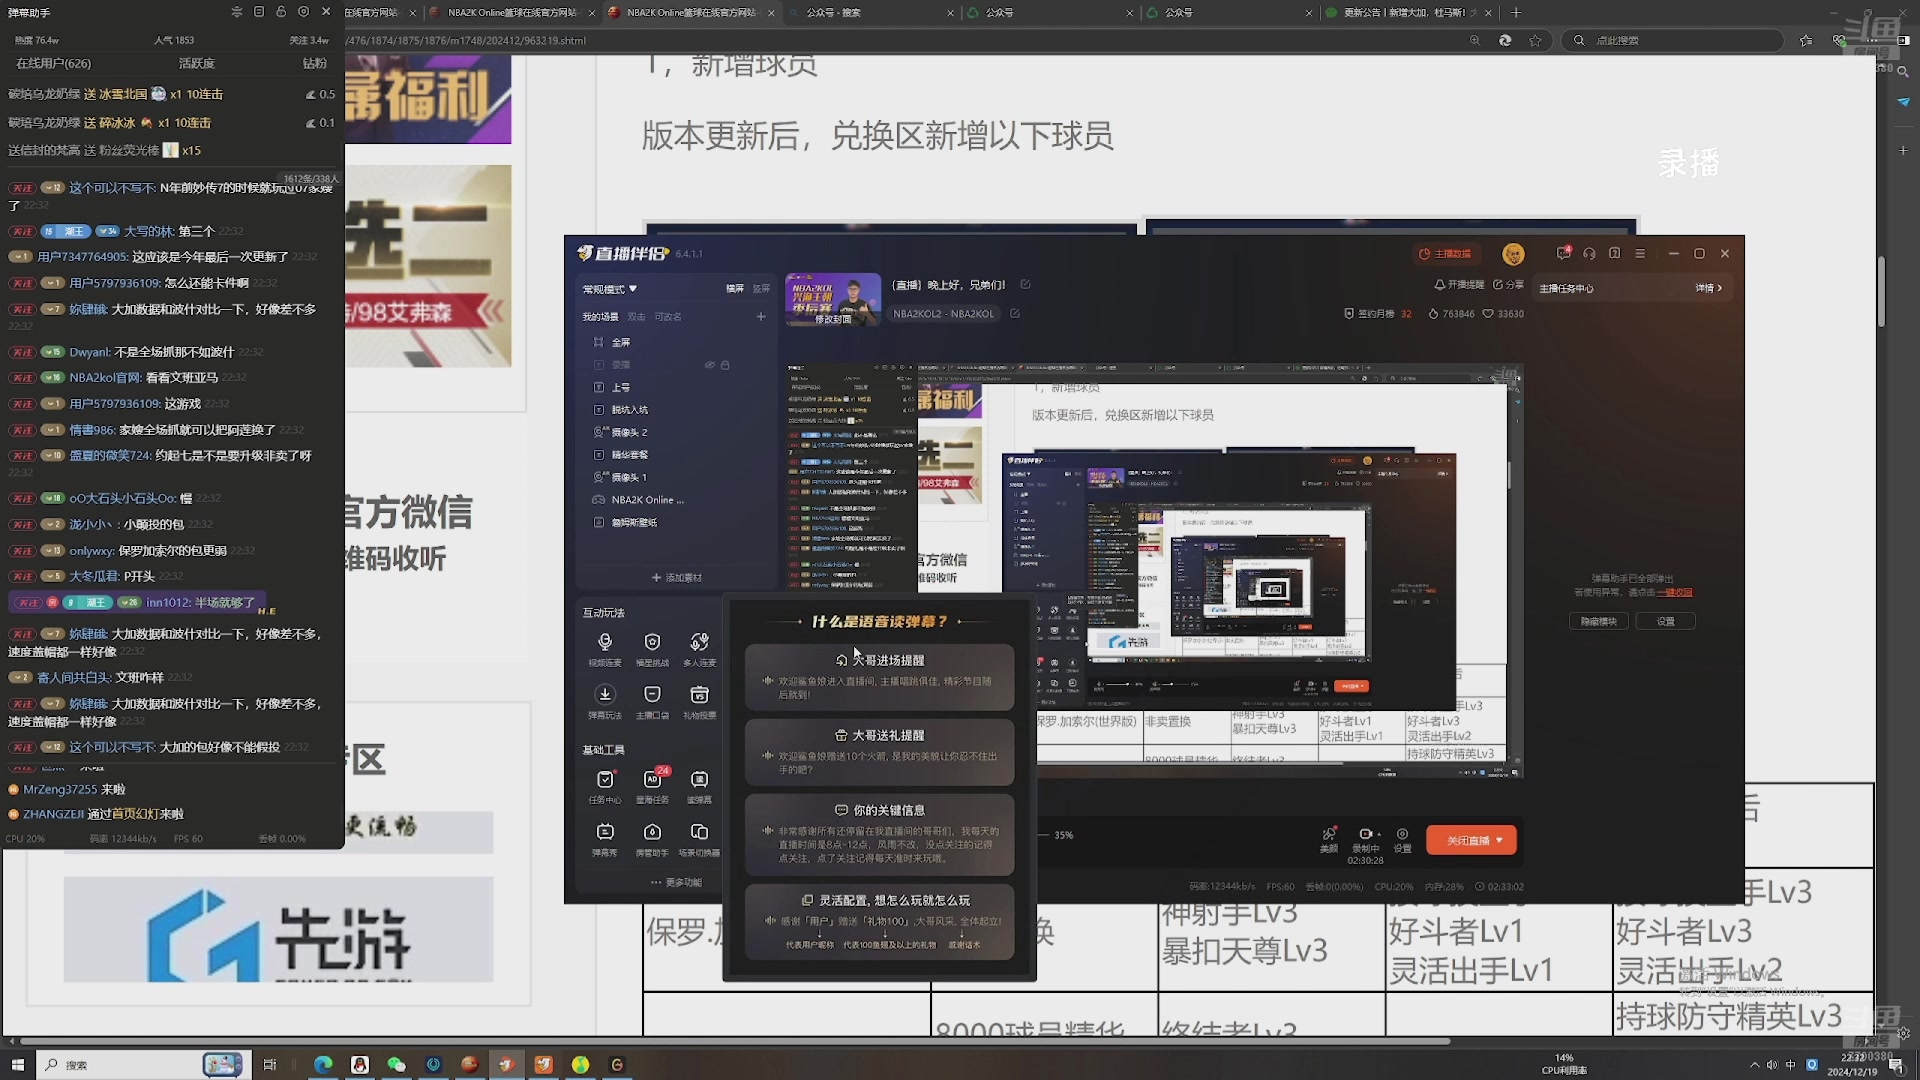1920x1080 pixels.
Task: Click 弹幕助手 list panel icon
Action: (x=259, y=12)
